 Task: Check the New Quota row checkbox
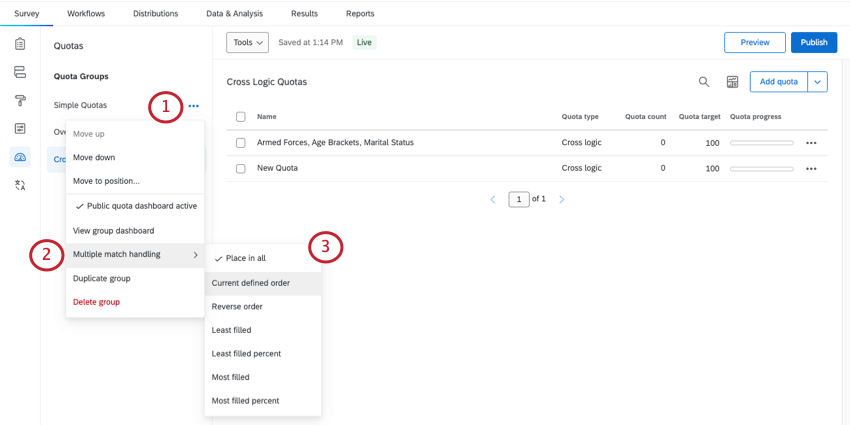tap(241, 168)
